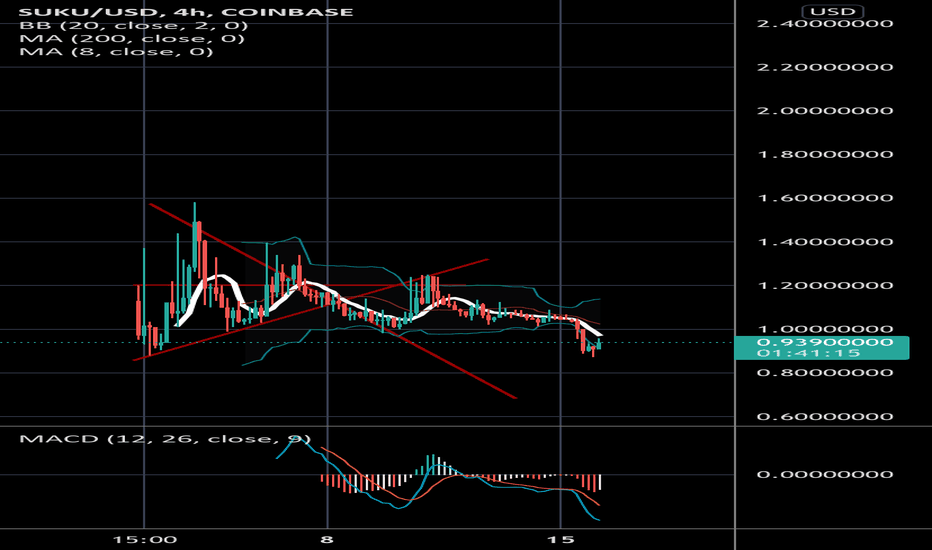Screen dimensions: 932x550
Task: Click the 15:00 time axis label
Action: tap(144, 540)
